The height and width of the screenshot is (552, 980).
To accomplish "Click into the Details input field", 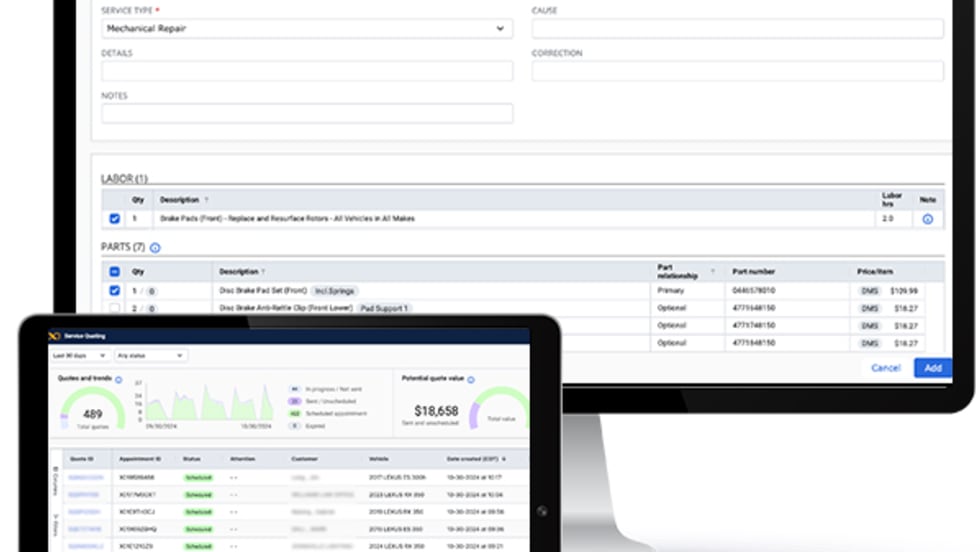I will pos(307,71).
